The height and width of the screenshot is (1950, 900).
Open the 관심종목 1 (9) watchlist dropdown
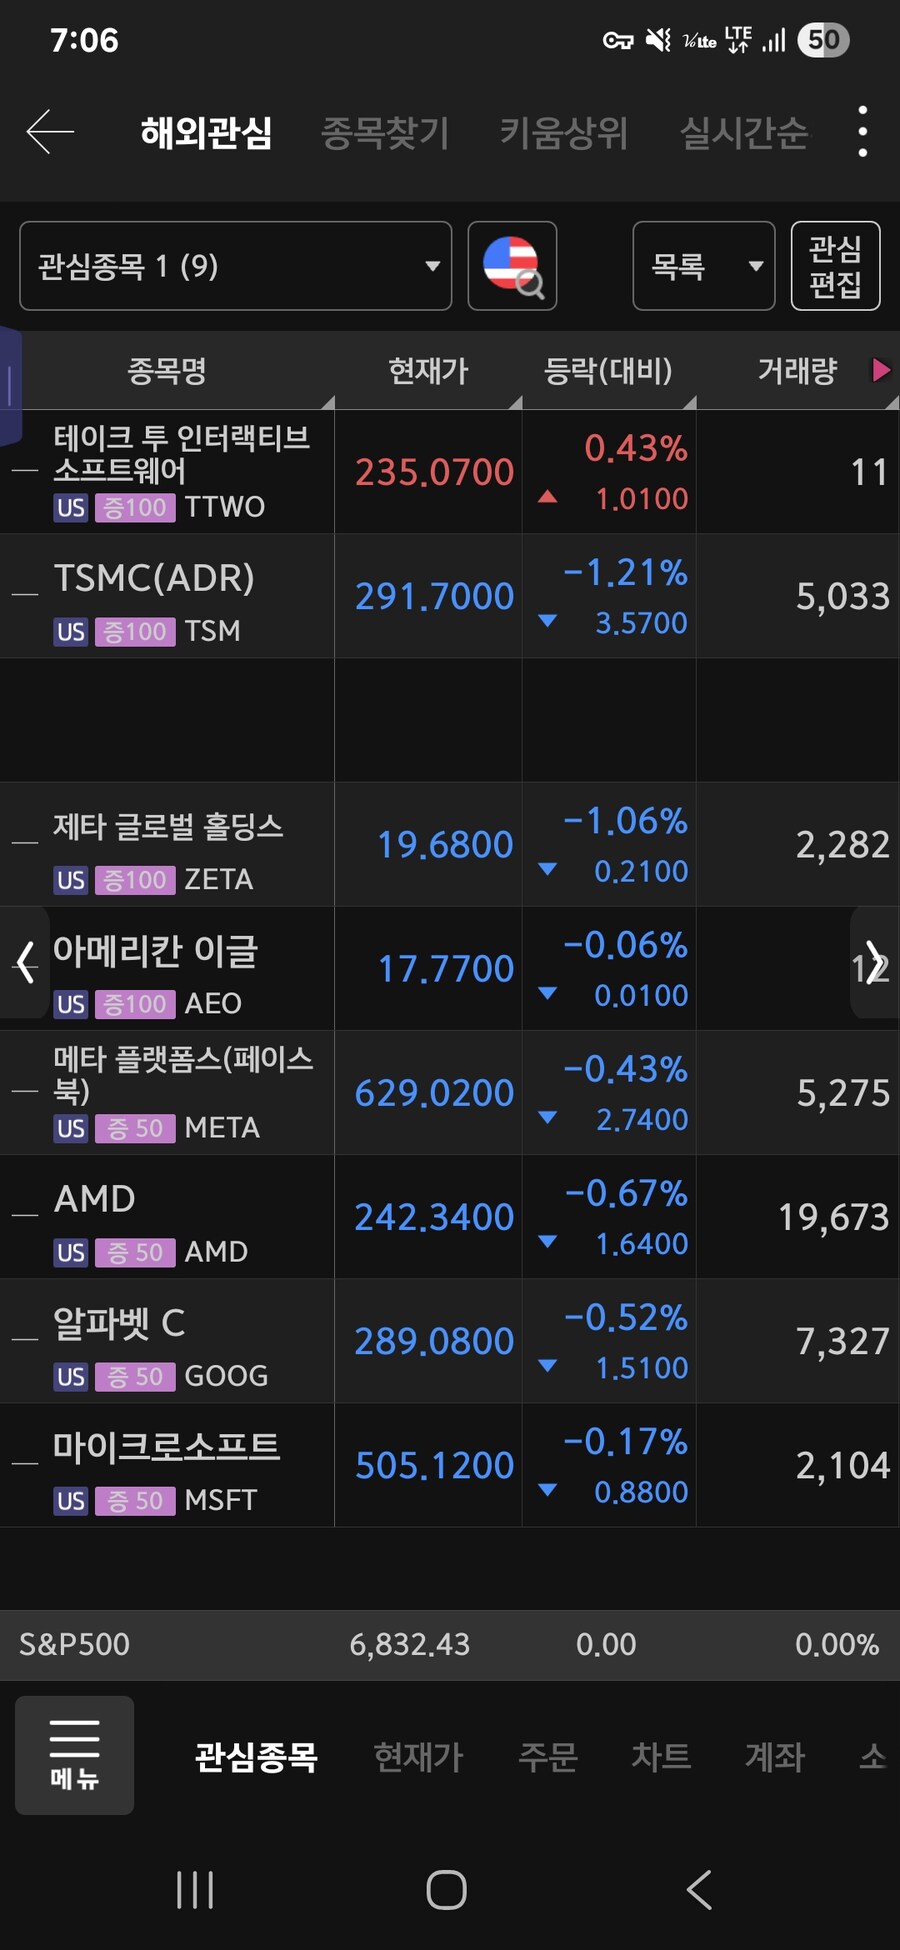(235, 266)
